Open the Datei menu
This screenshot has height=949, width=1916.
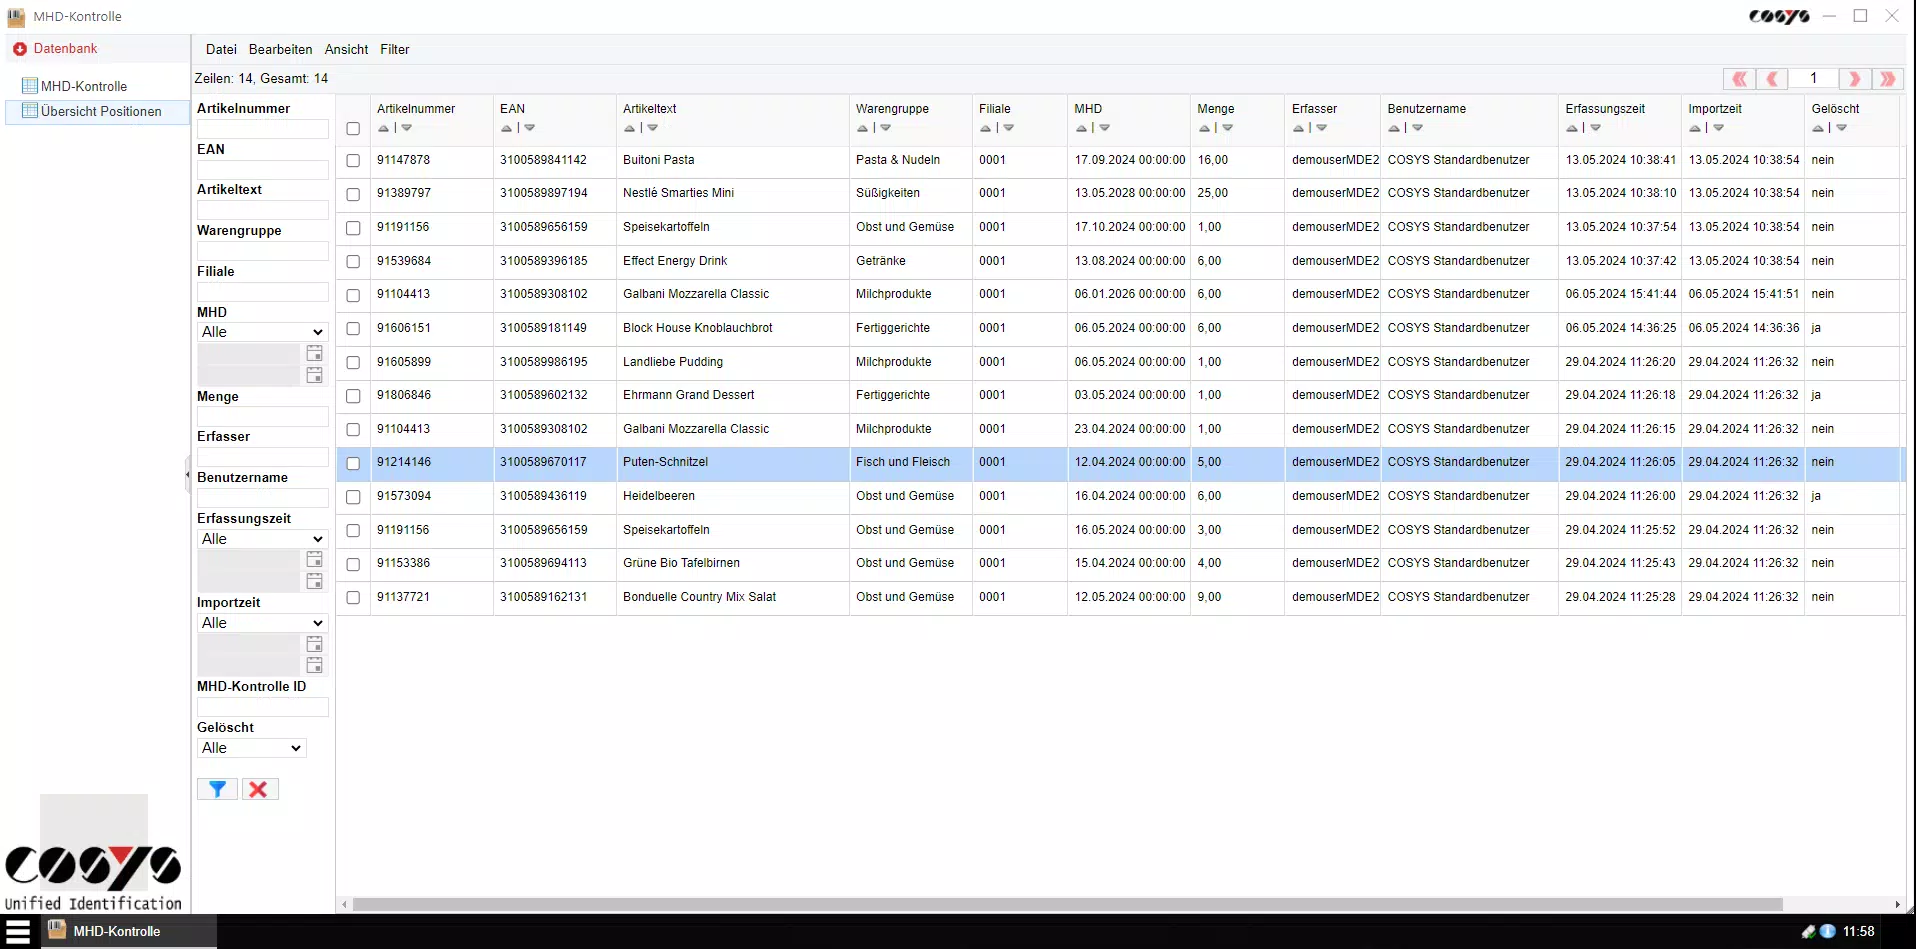(221, 49)
